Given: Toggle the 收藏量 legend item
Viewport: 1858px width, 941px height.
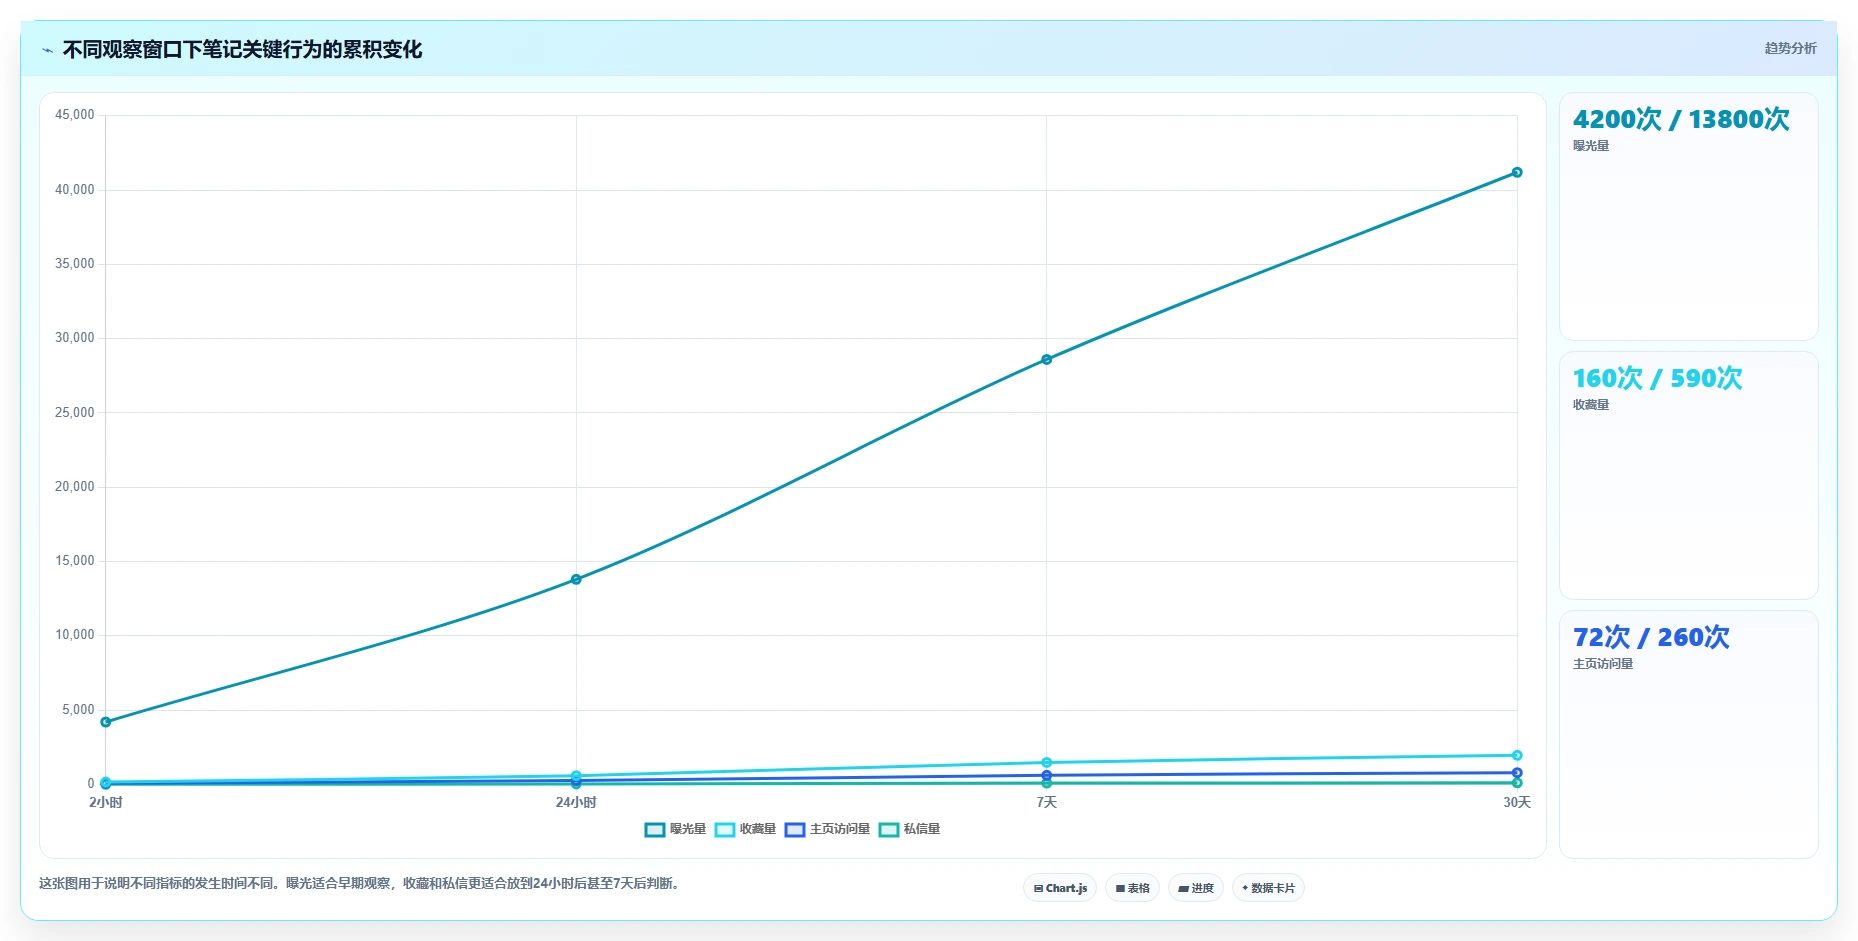Looking at the screenshot, I should point(746,829).
